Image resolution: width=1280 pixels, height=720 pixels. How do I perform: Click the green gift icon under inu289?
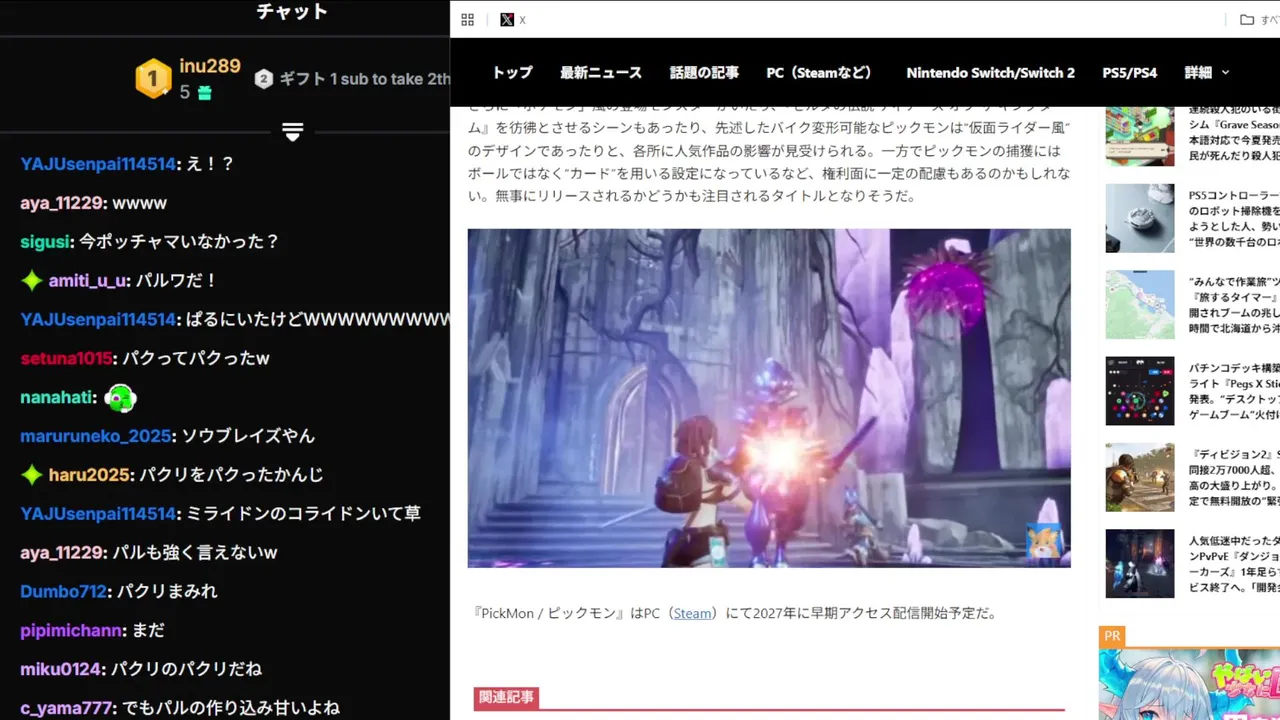click(204, 93)
